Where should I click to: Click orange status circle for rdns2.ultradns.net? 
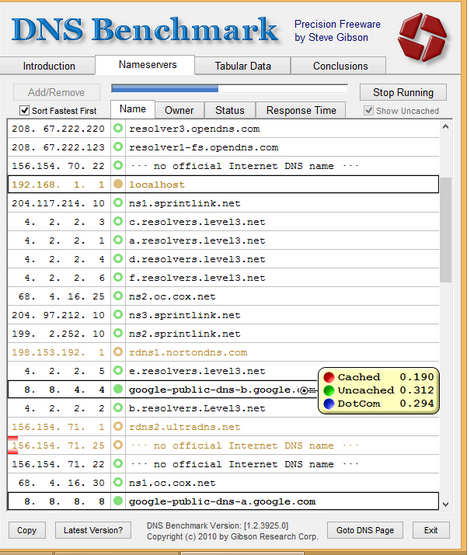click(x=118, y=427)
